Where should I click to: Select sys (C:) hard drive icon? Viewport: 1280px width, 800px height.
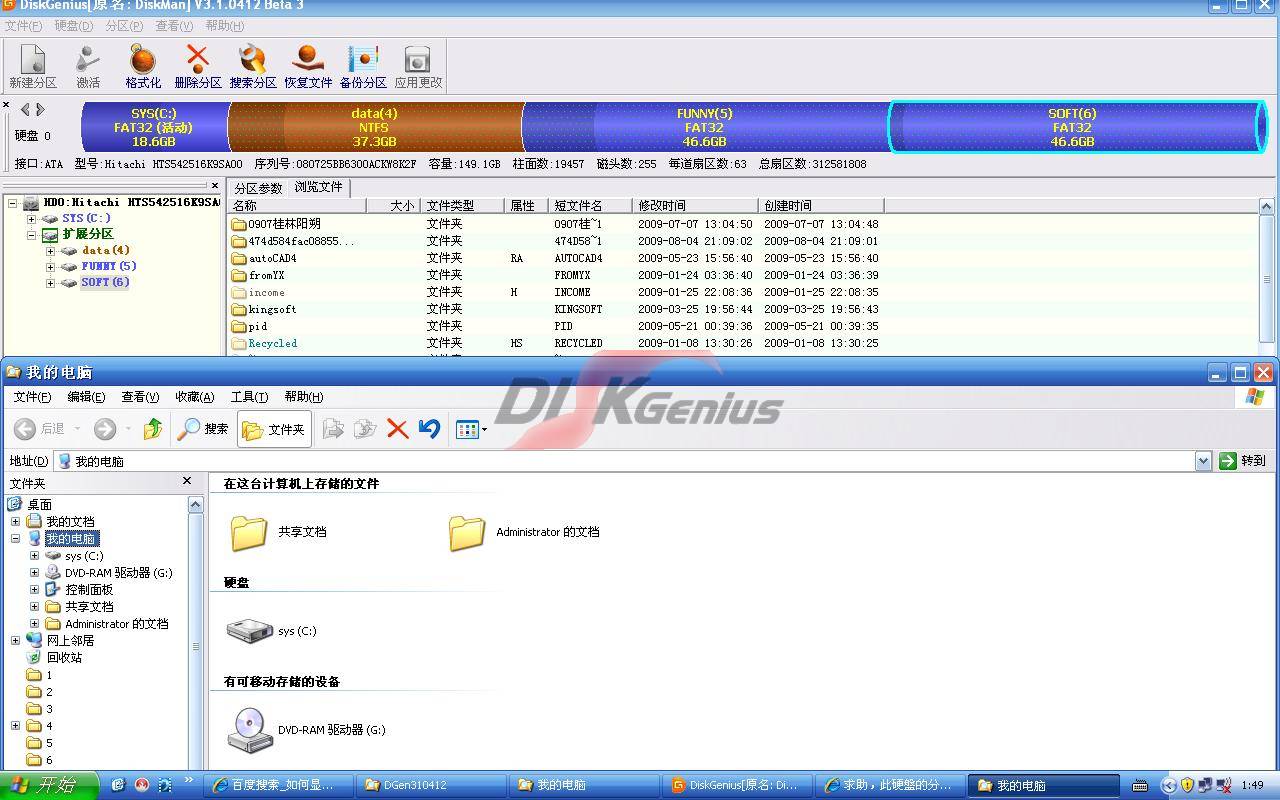point(249,630)
